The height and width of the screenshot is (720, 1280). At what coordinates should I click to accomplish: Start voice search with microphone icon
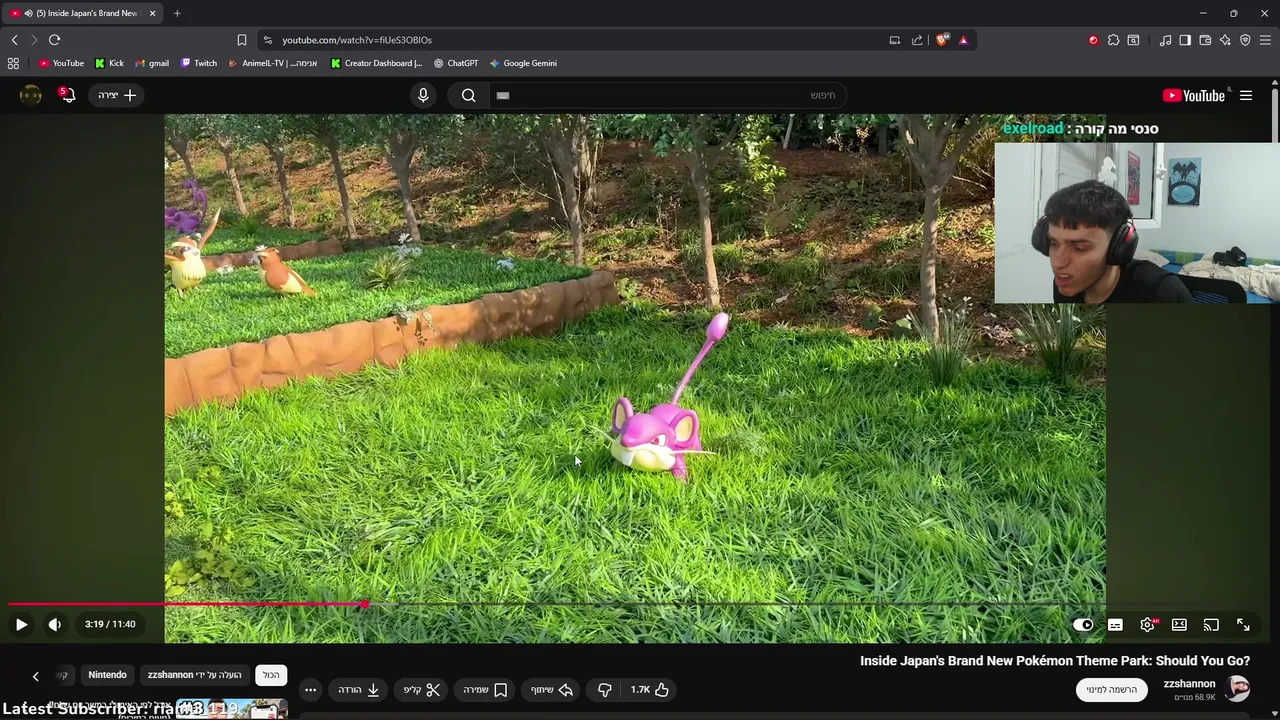(423, 95)
